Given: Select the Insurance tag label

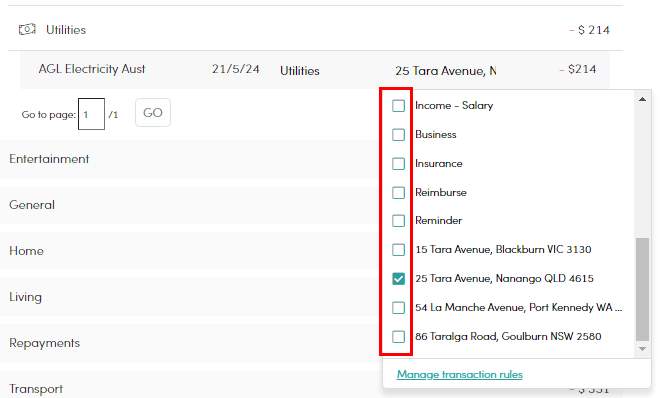Looking at the screenshot, I should tap(438, 164).
